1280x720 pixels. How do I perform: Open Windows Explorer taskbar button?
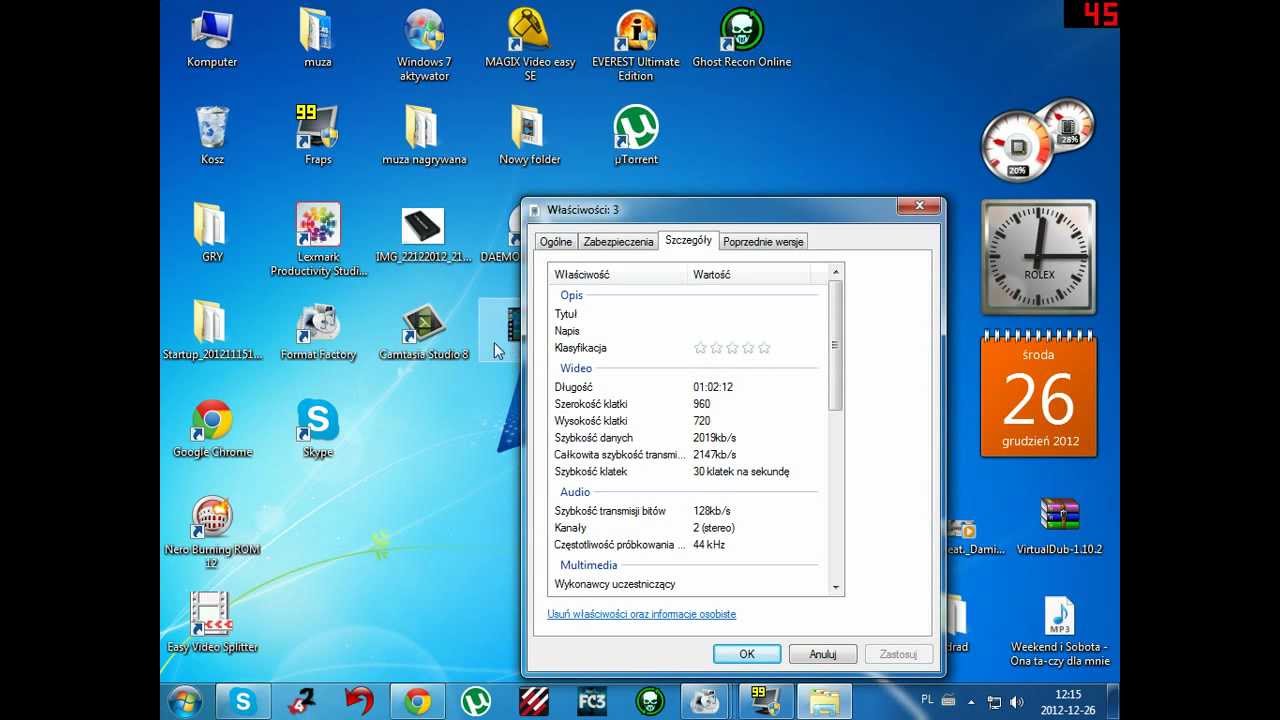click(x=825, y=701)
